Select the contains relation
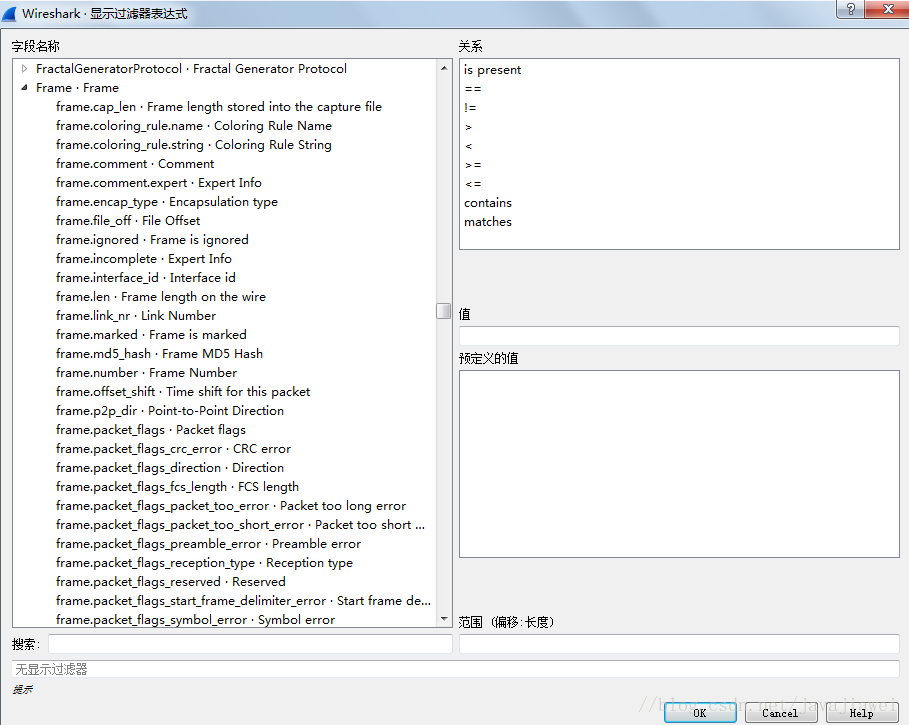The height and width of the screenshot is (725, 909). pos(488,203)
